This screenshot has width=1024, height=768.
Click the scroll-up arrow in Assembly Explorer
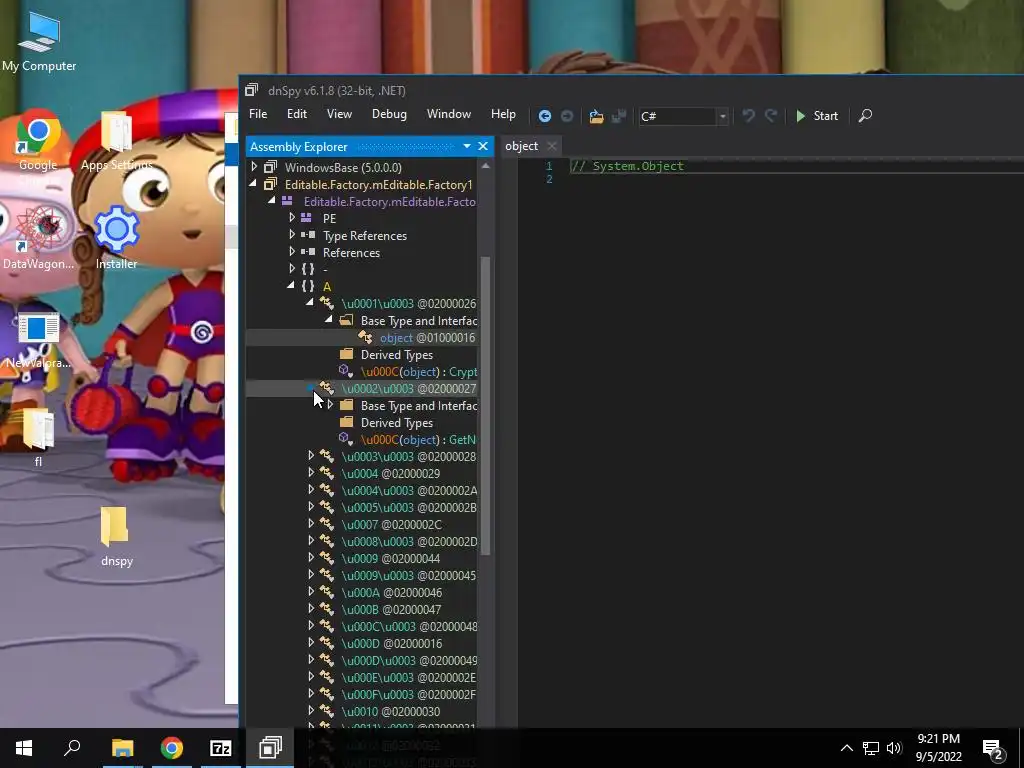point(485,166)
